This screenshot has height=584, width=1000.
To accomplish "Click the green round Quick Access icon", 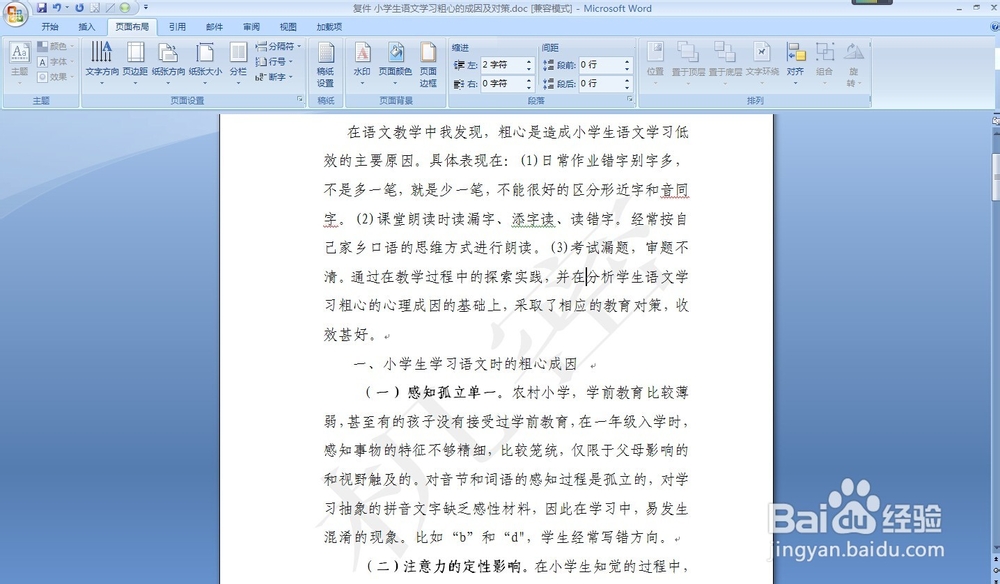I will (125, 8).
